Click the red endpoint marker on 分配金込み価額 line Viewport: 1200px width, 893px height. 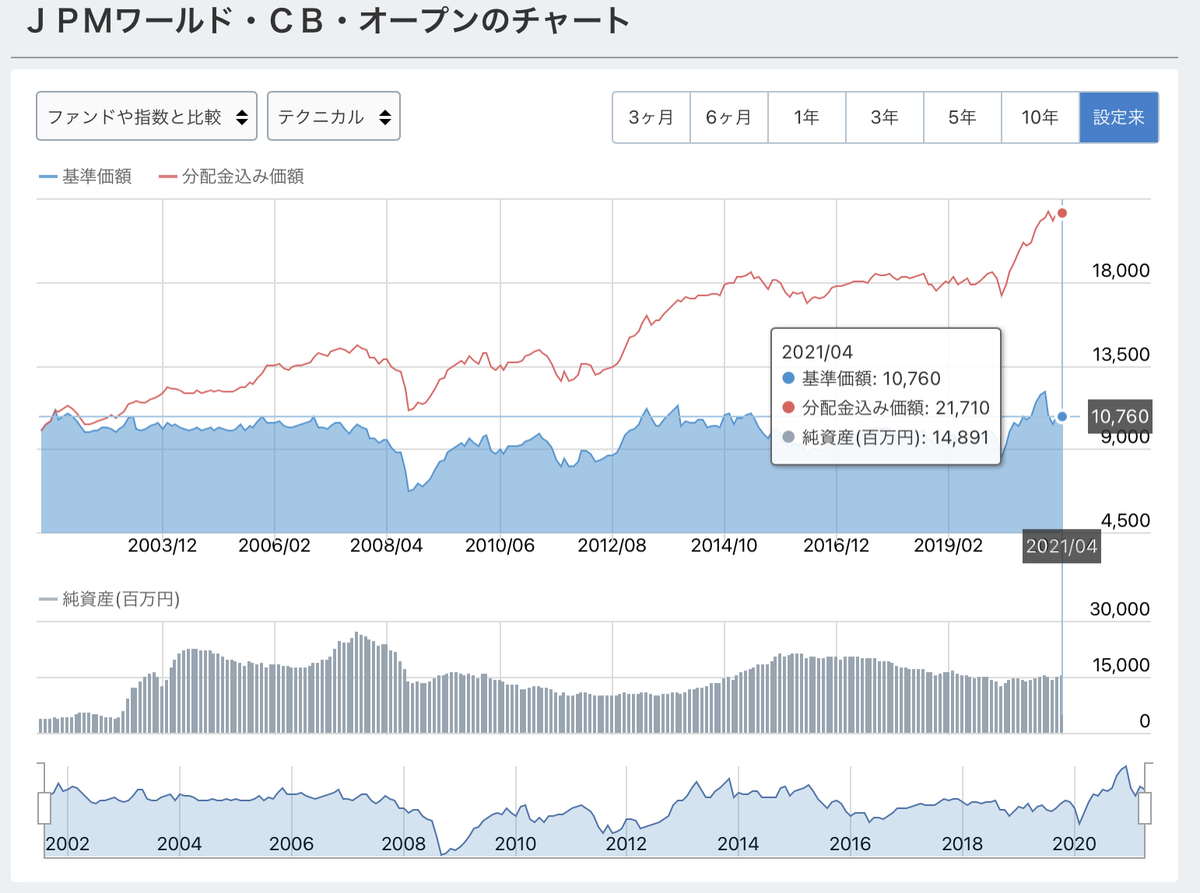[1062, 213]
